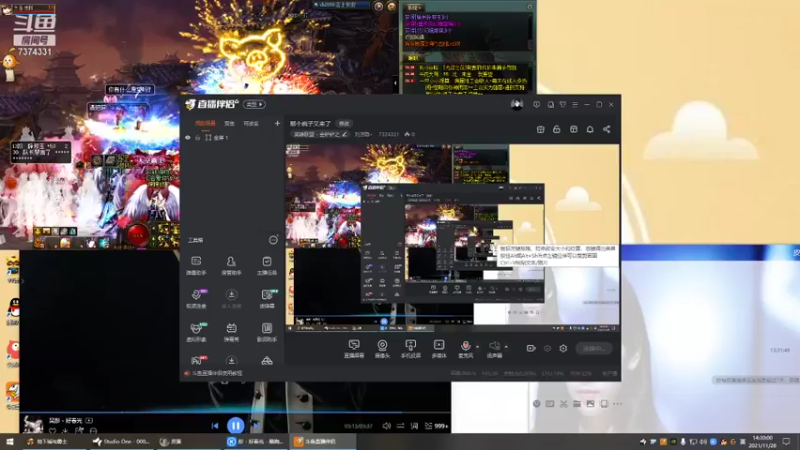The height and width of the screenshot is (450, 800).
Task: Open the 斗鱼直播伴侣 tutorial notice link
Action: point(216,373)
